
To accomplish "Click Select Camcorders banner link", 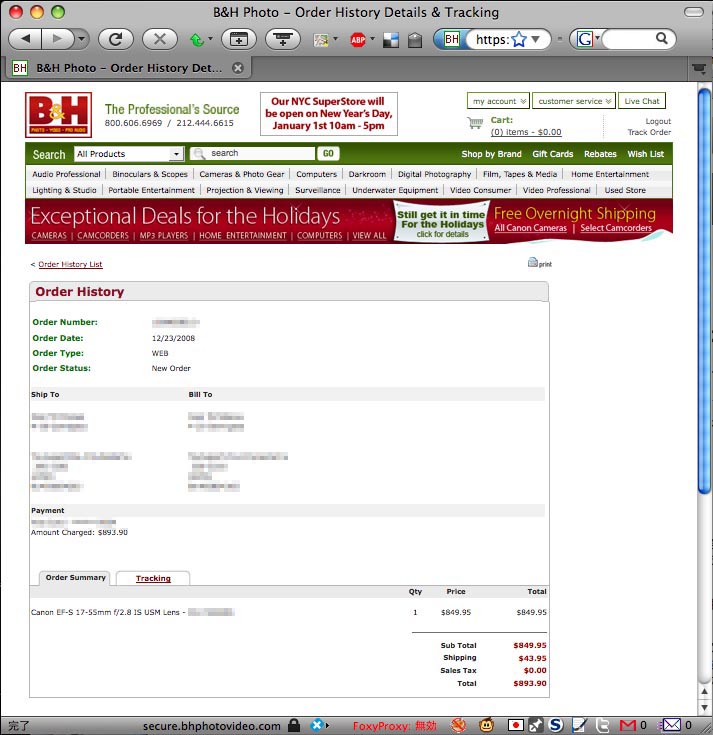I will pos(616,228).
